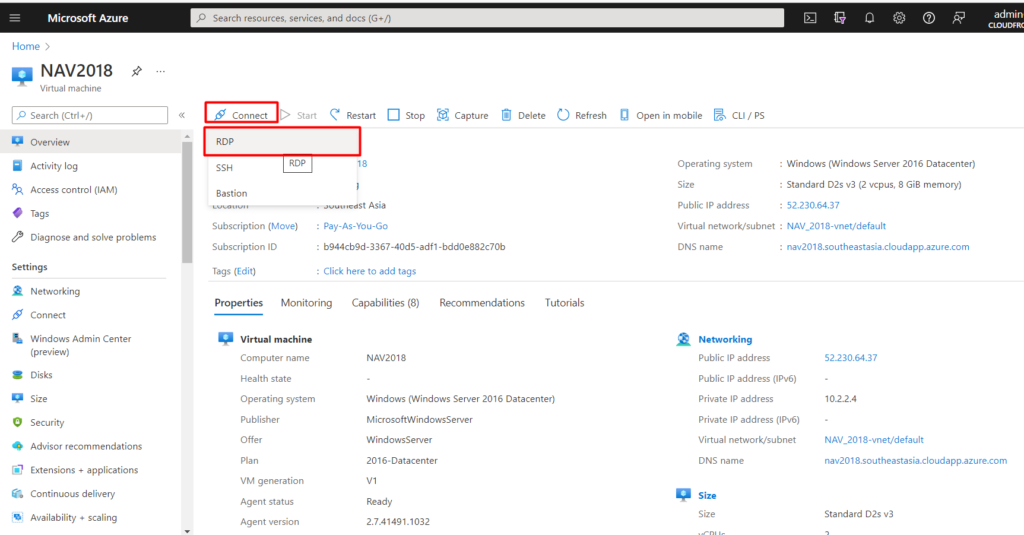Capture the virtual machine image

462,115
